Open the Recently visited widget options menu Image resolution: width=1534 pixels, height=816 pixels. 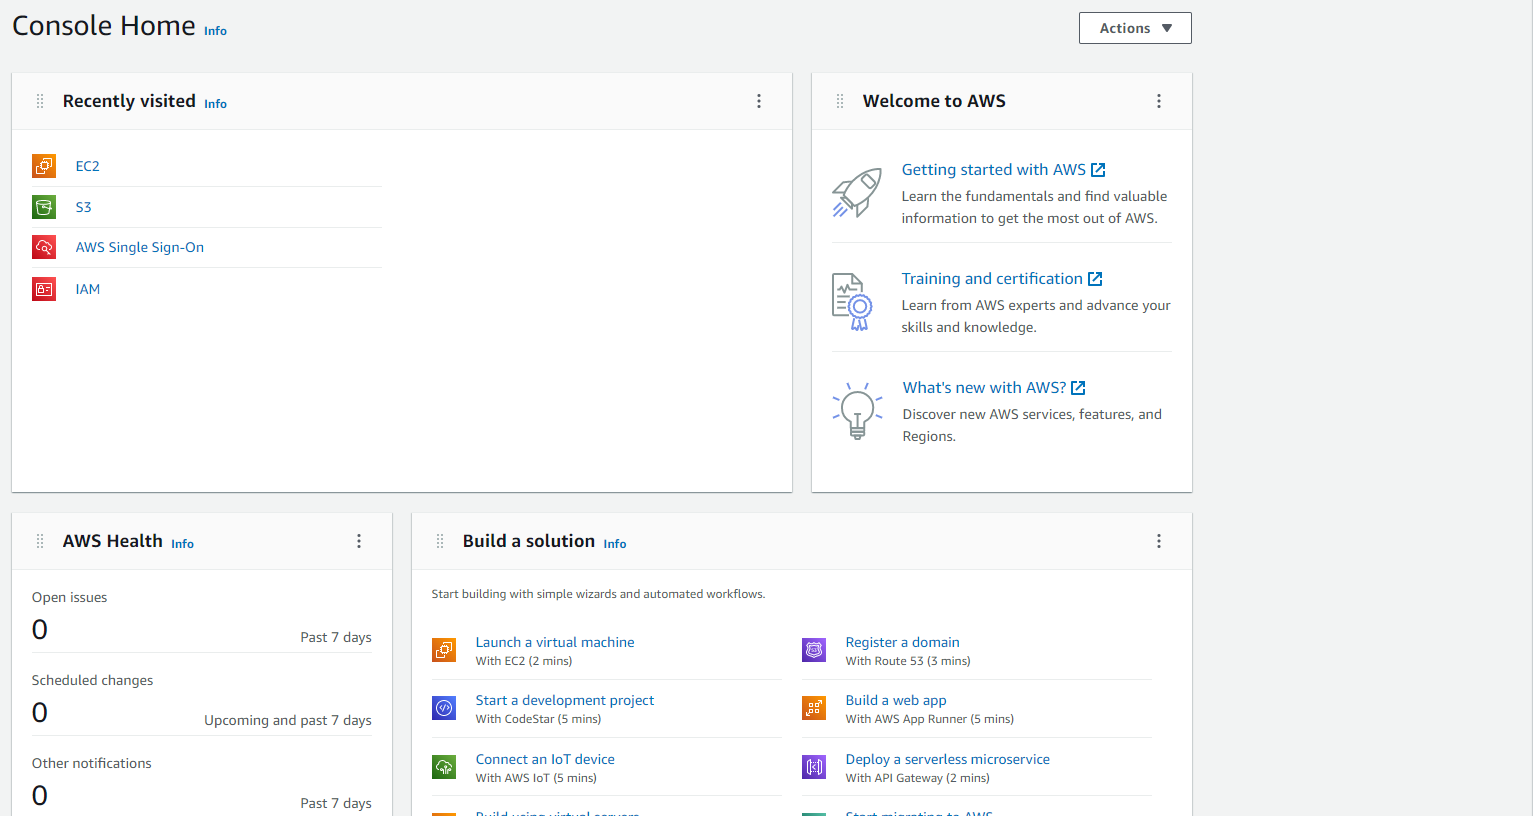click(x=759, y=101)
